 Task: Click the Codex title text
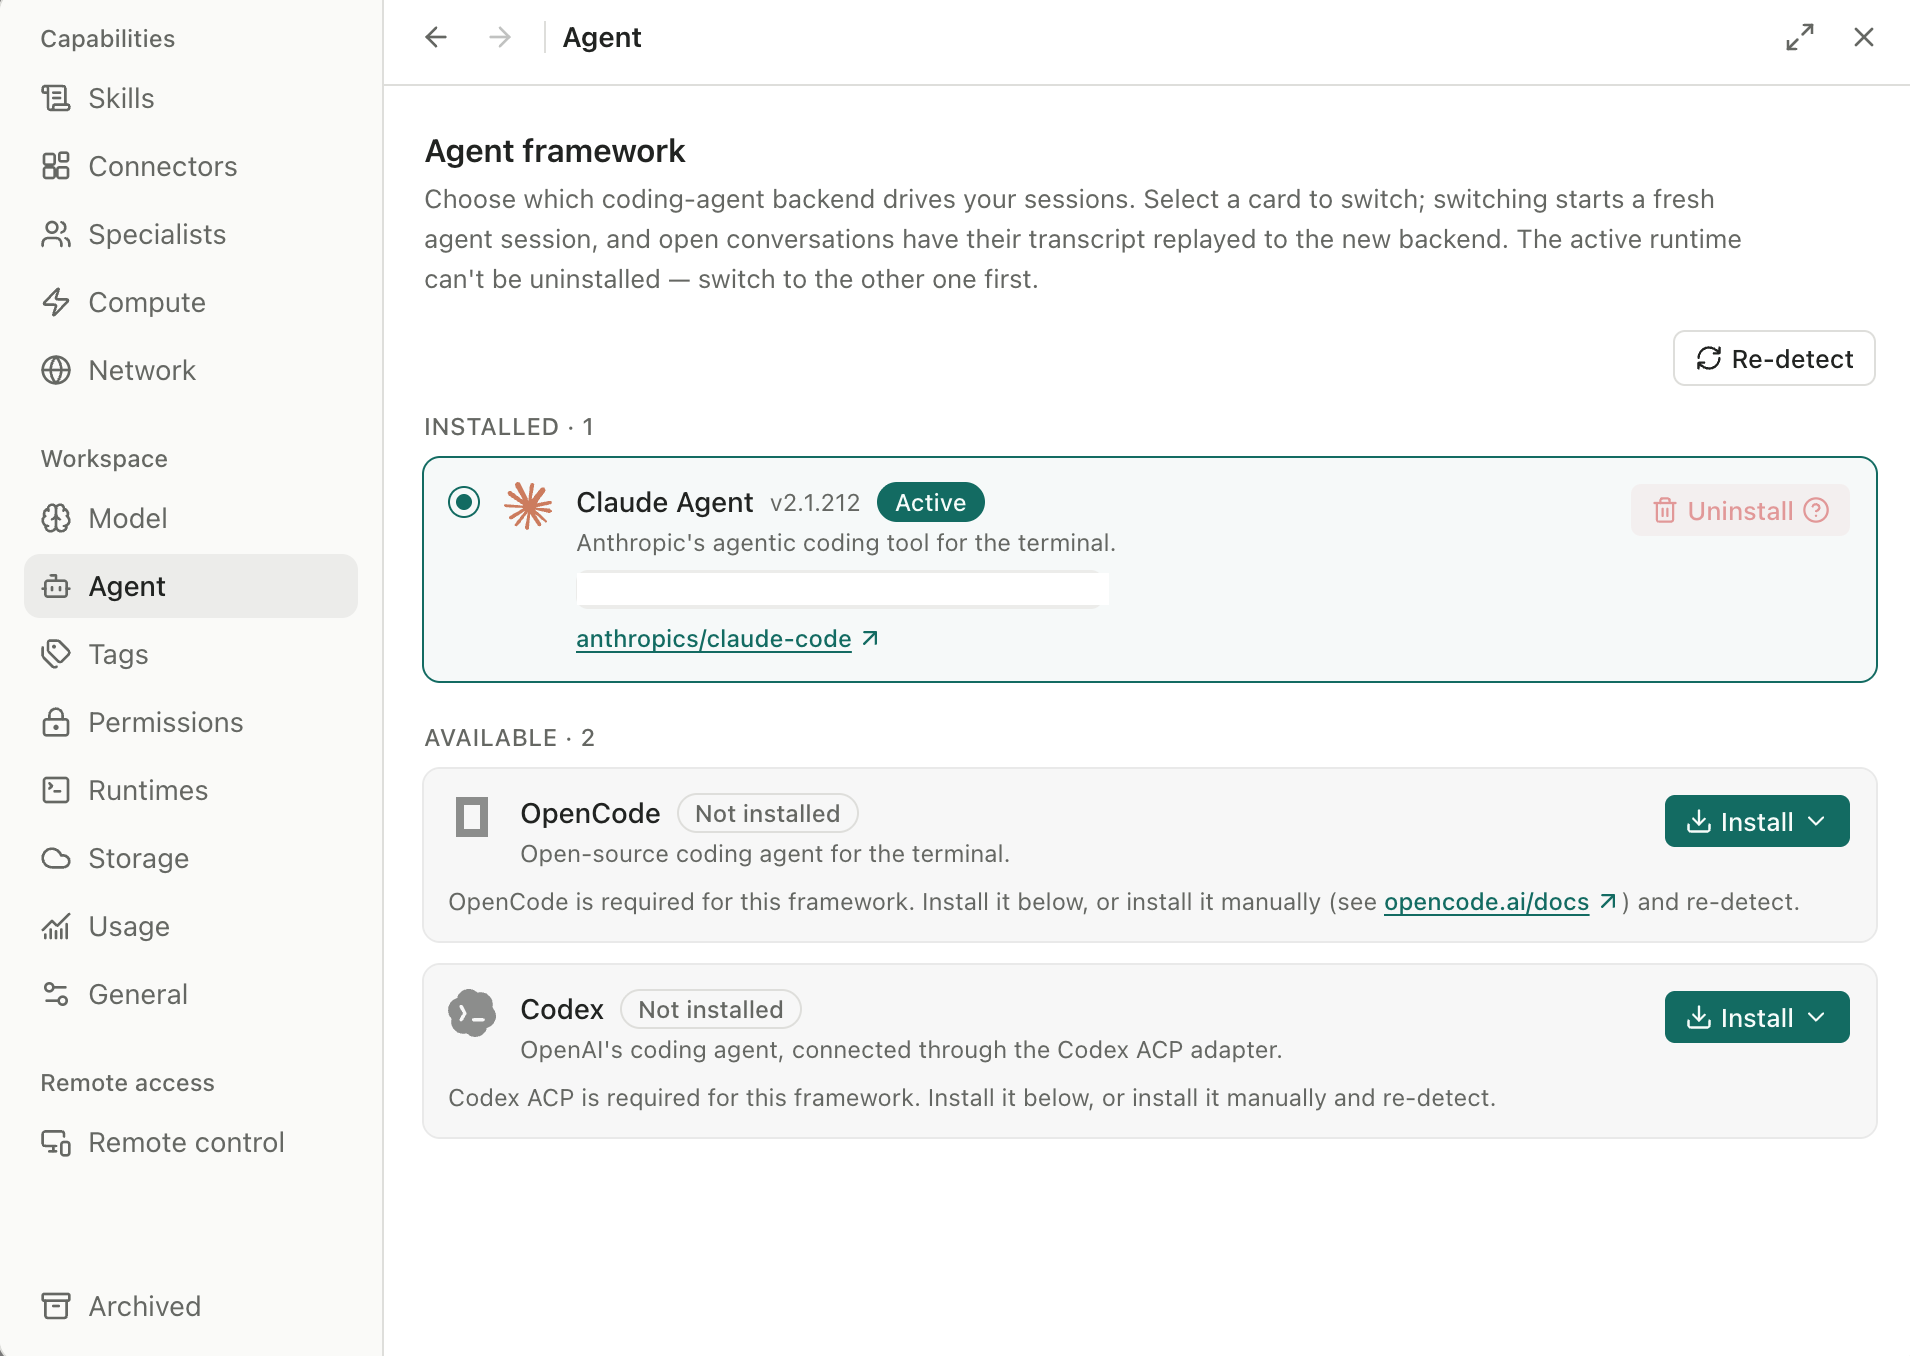(562, 1009)
